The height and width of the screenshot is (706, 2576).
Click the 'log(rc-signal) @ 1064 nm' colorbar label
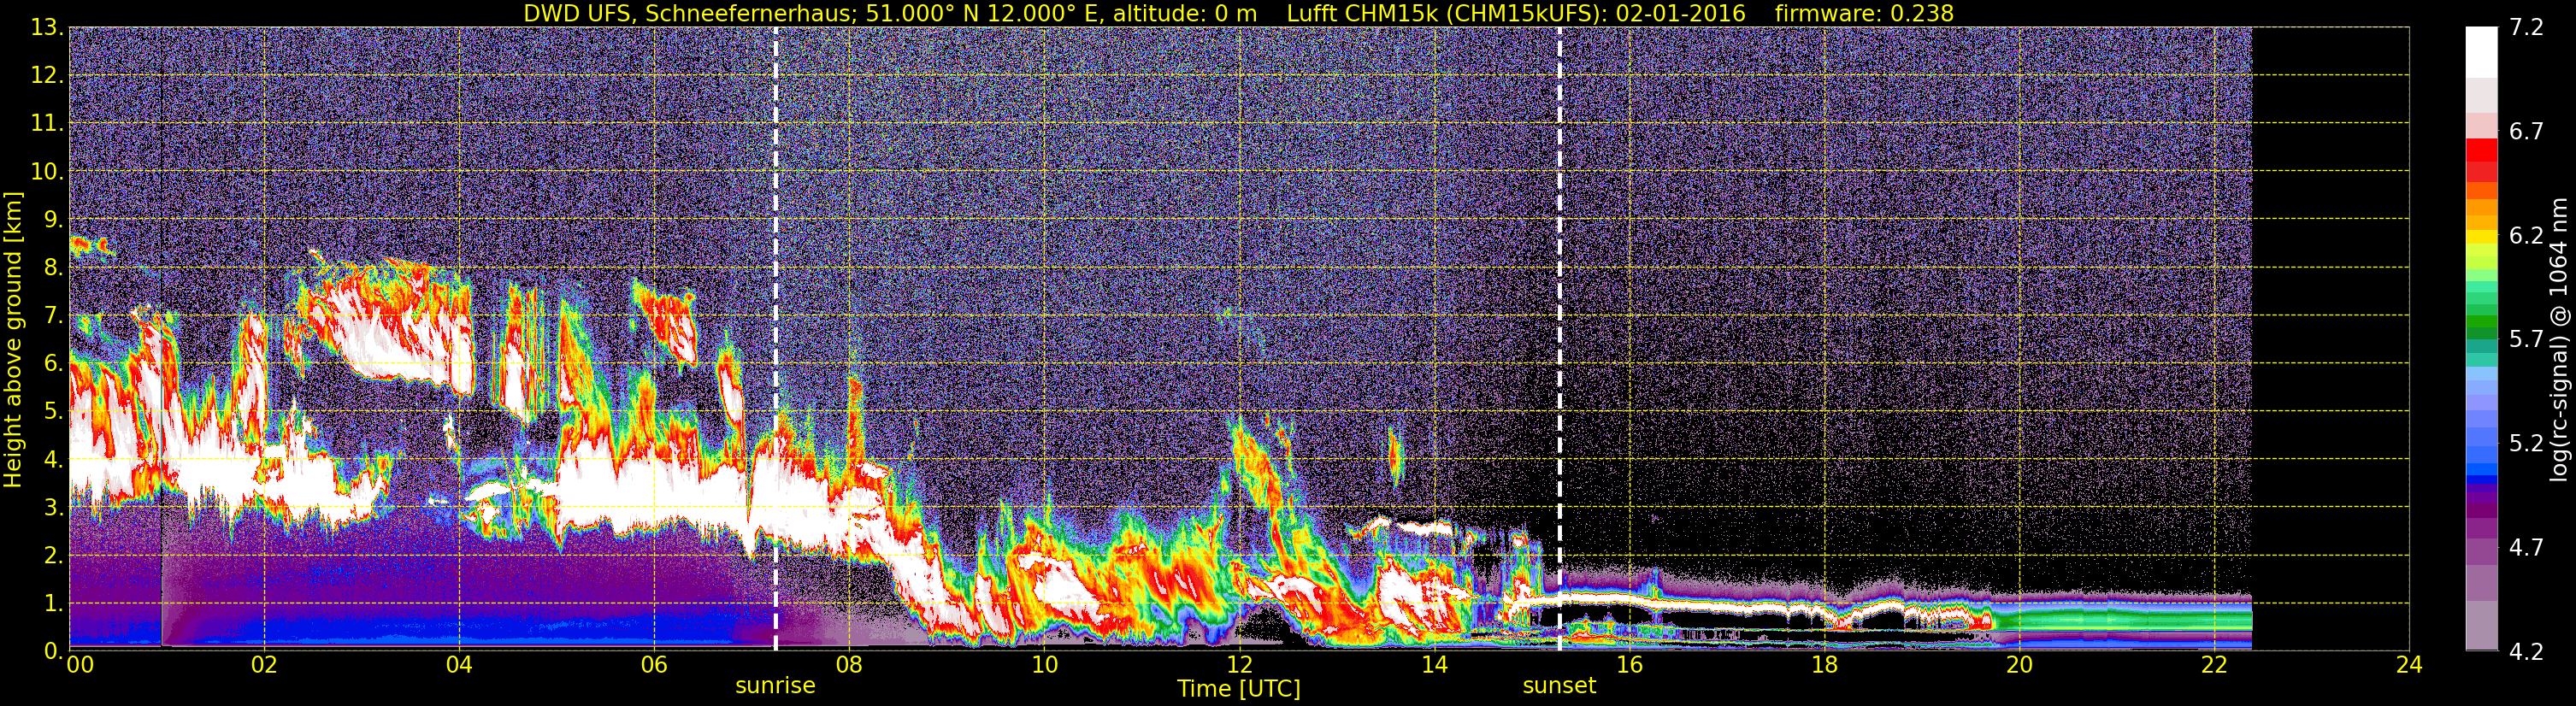[x=2559, y=340]
